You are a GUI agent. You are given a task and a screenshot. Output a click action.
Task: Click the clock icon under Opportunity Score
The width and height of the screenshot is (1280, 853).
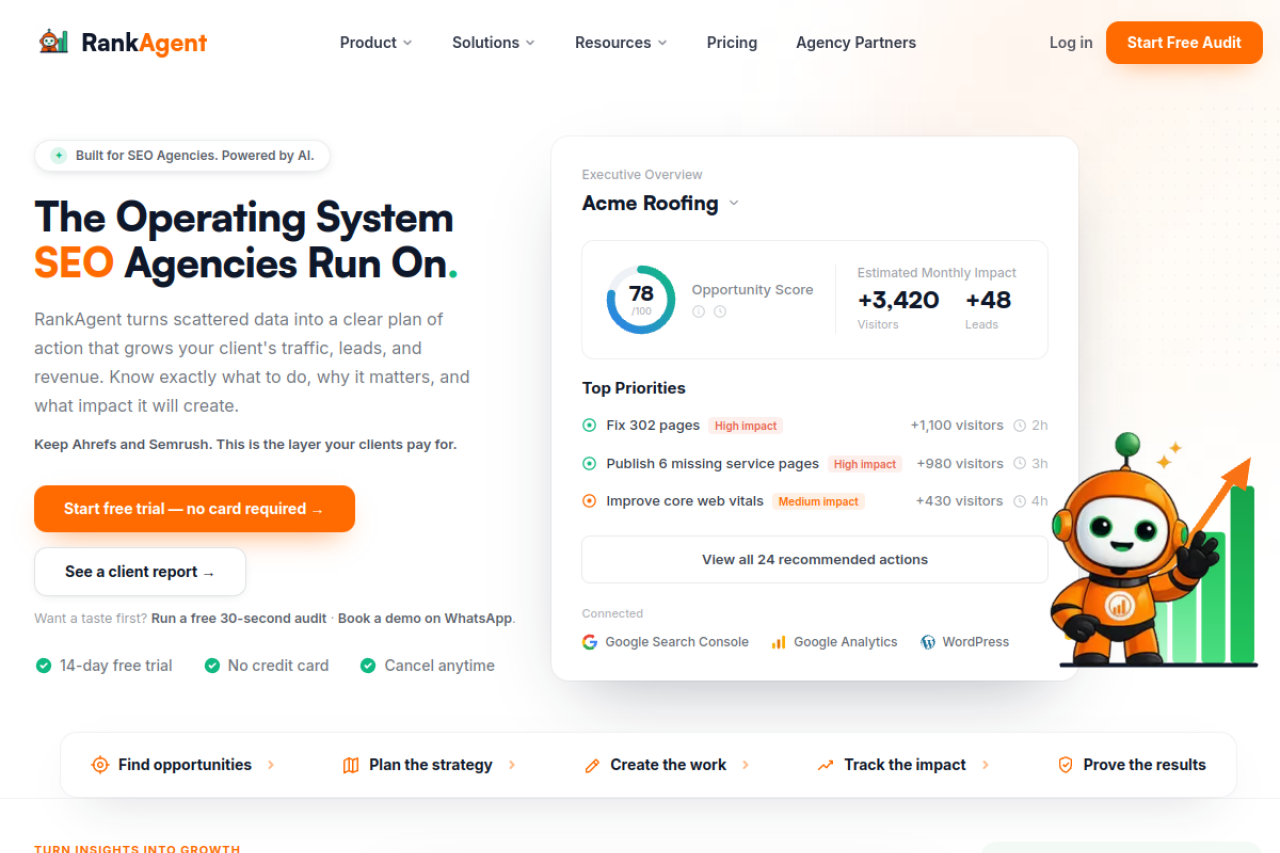point(720,311)
